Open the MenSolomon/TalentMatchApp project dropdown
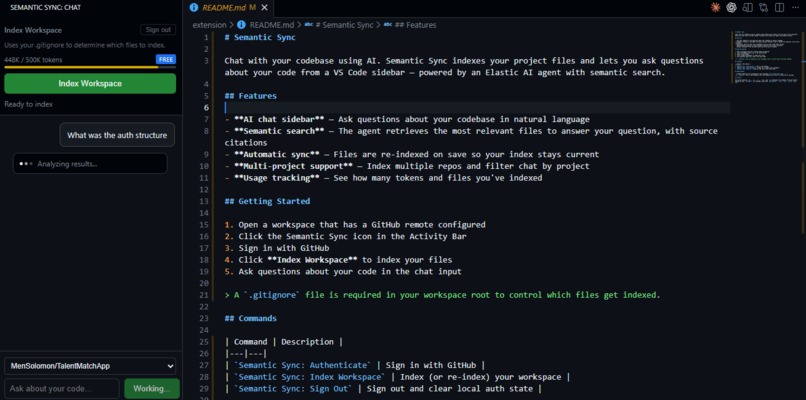Image resolution: width=806 pixels, height=400 pixels. [90, 367]
